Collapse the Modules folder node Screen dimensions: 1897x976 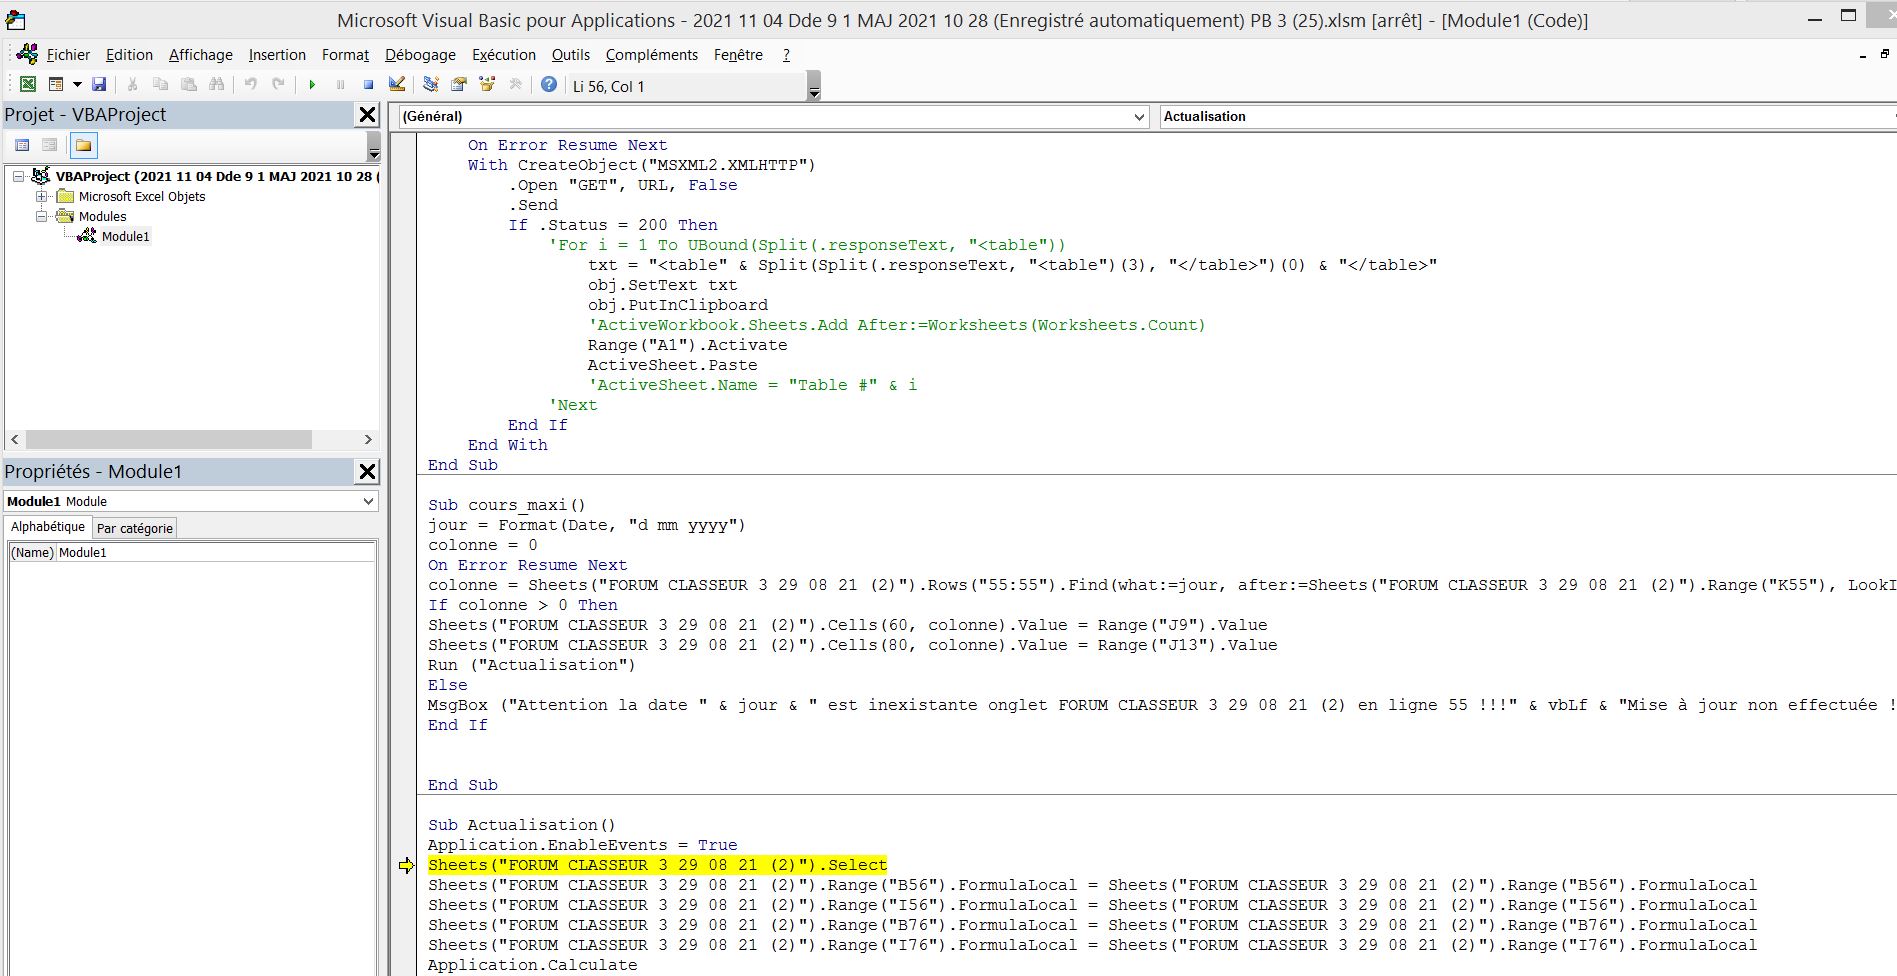coord(42,217)
